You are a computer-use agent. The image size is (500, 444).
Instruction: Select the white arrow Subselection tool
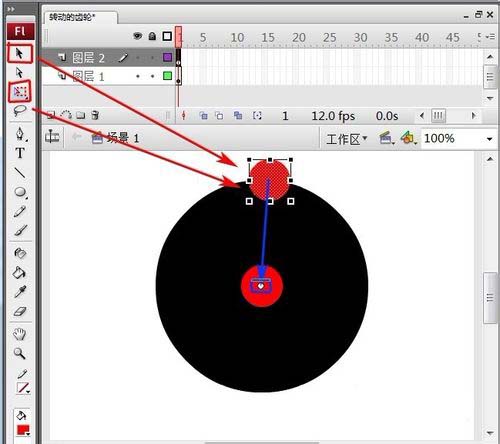[19, 72]
